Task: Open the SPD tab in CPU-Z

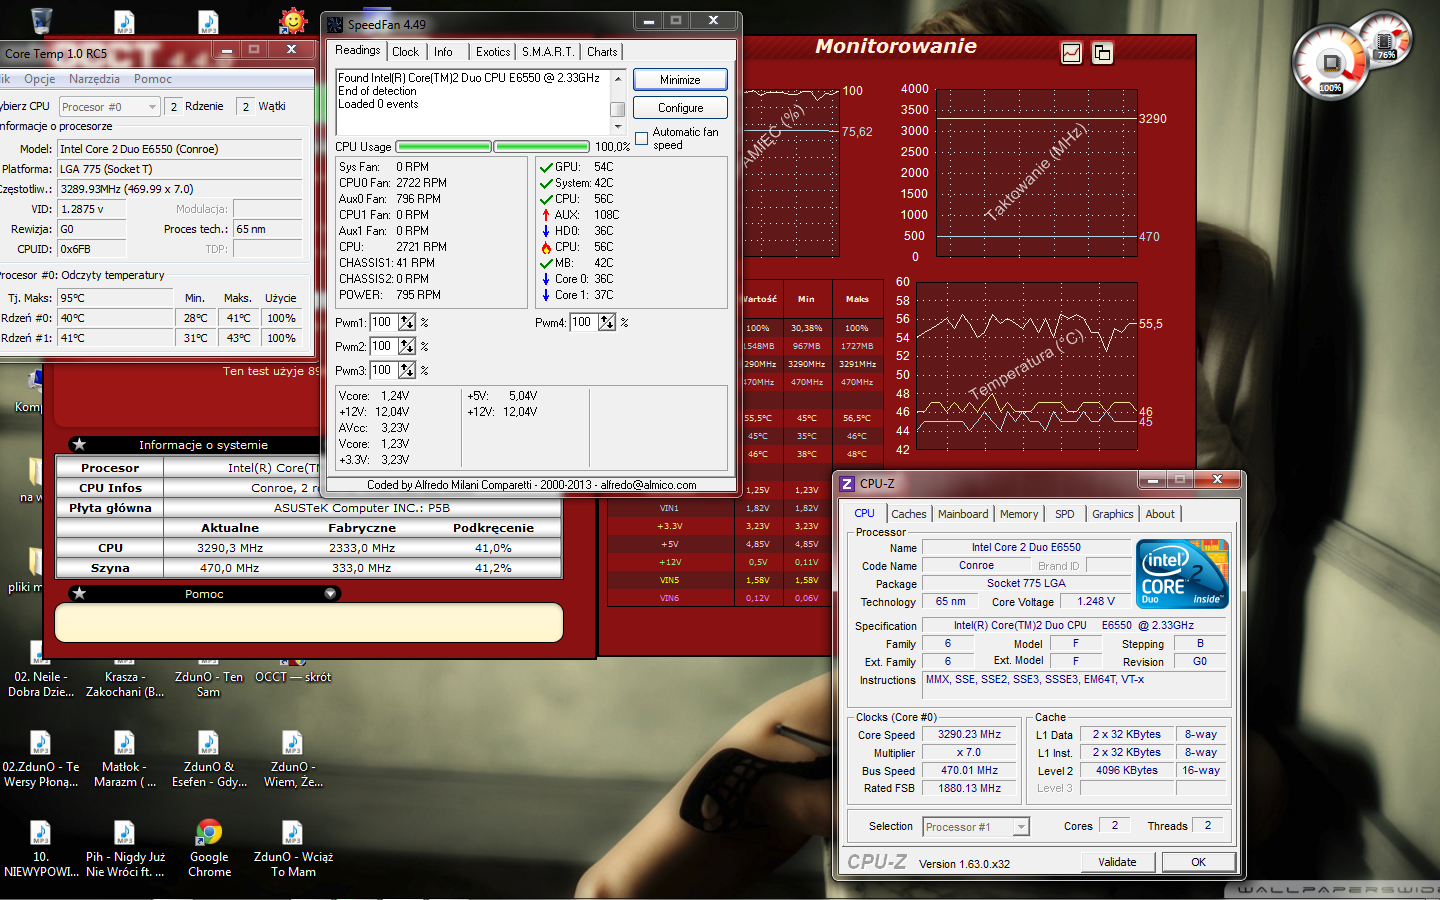Action: coord(1065,514)
